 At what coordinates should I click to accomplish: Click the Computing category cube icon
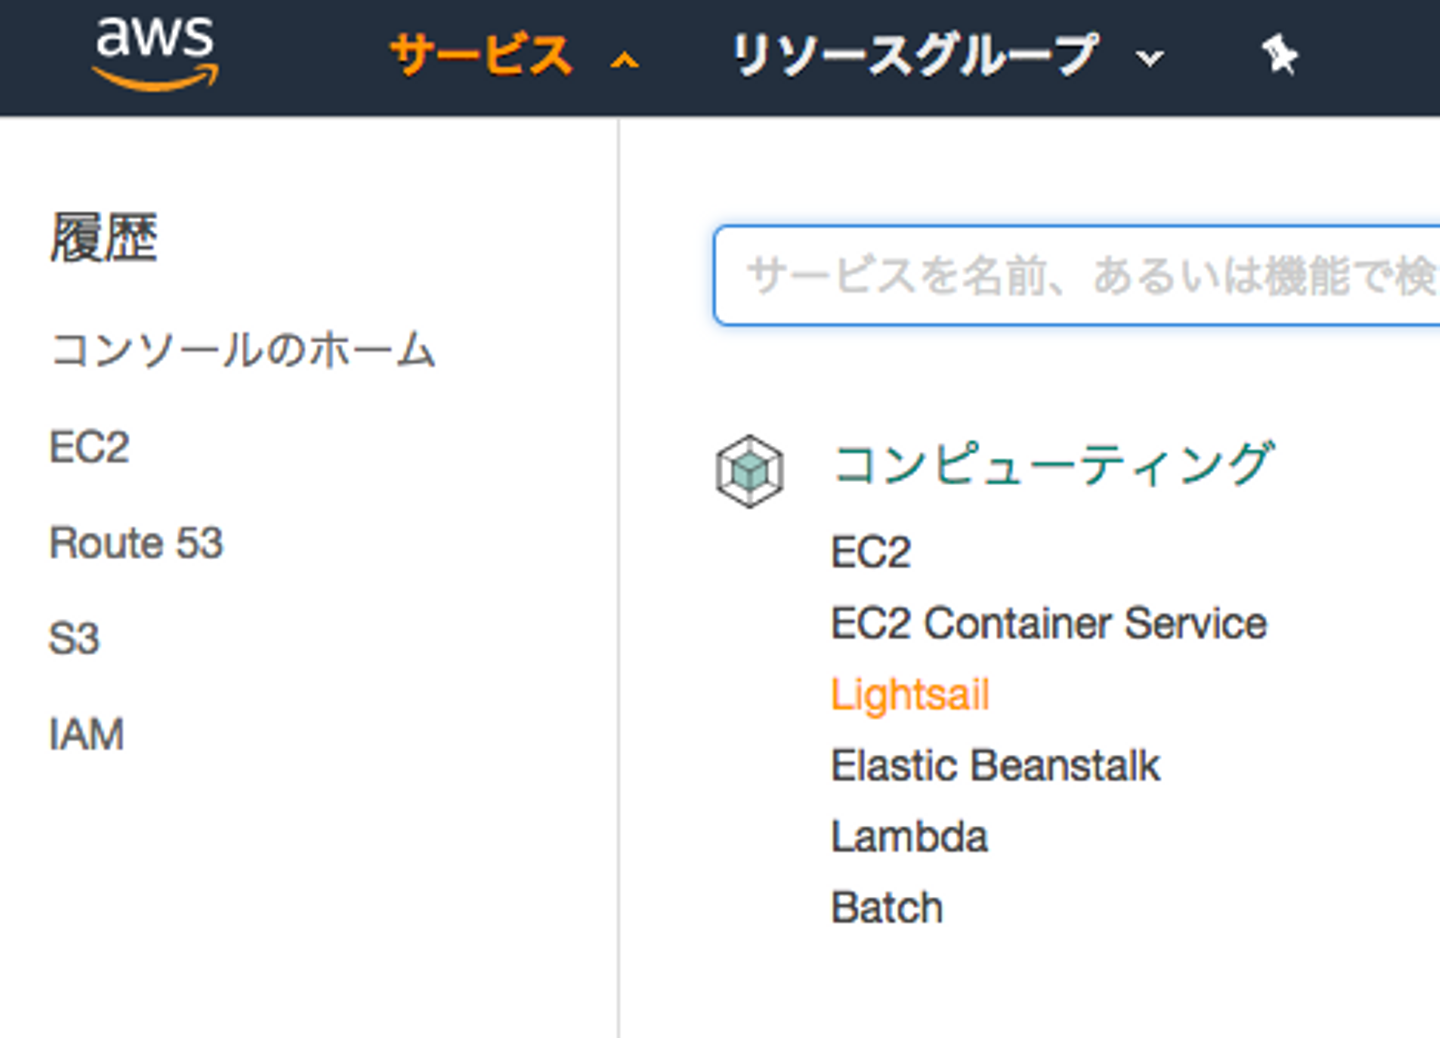[749, 470]
